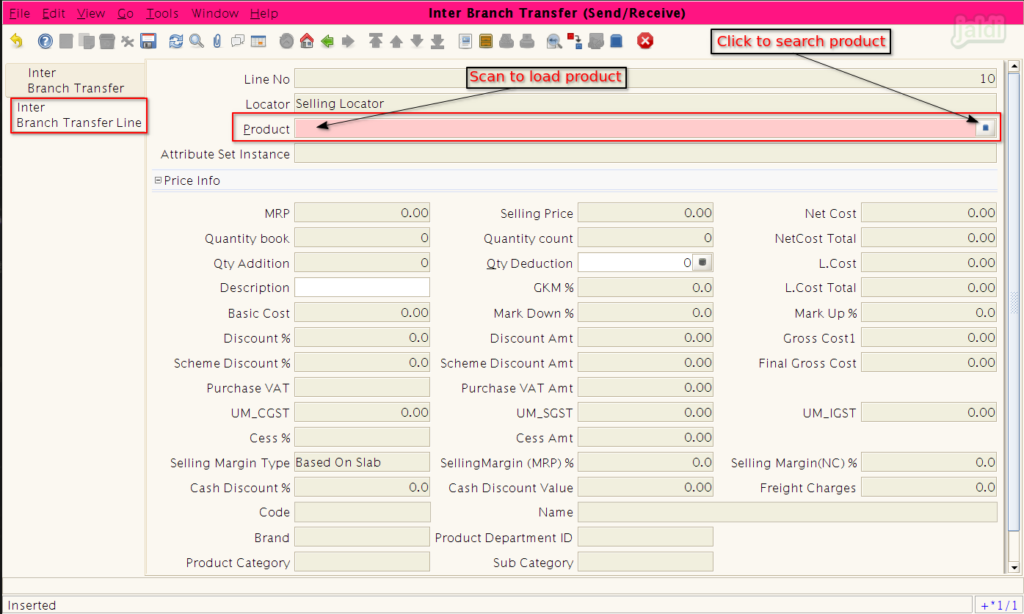Exit the window with the red X icon
Screen dimensions: 1024x614
[645, 41]
